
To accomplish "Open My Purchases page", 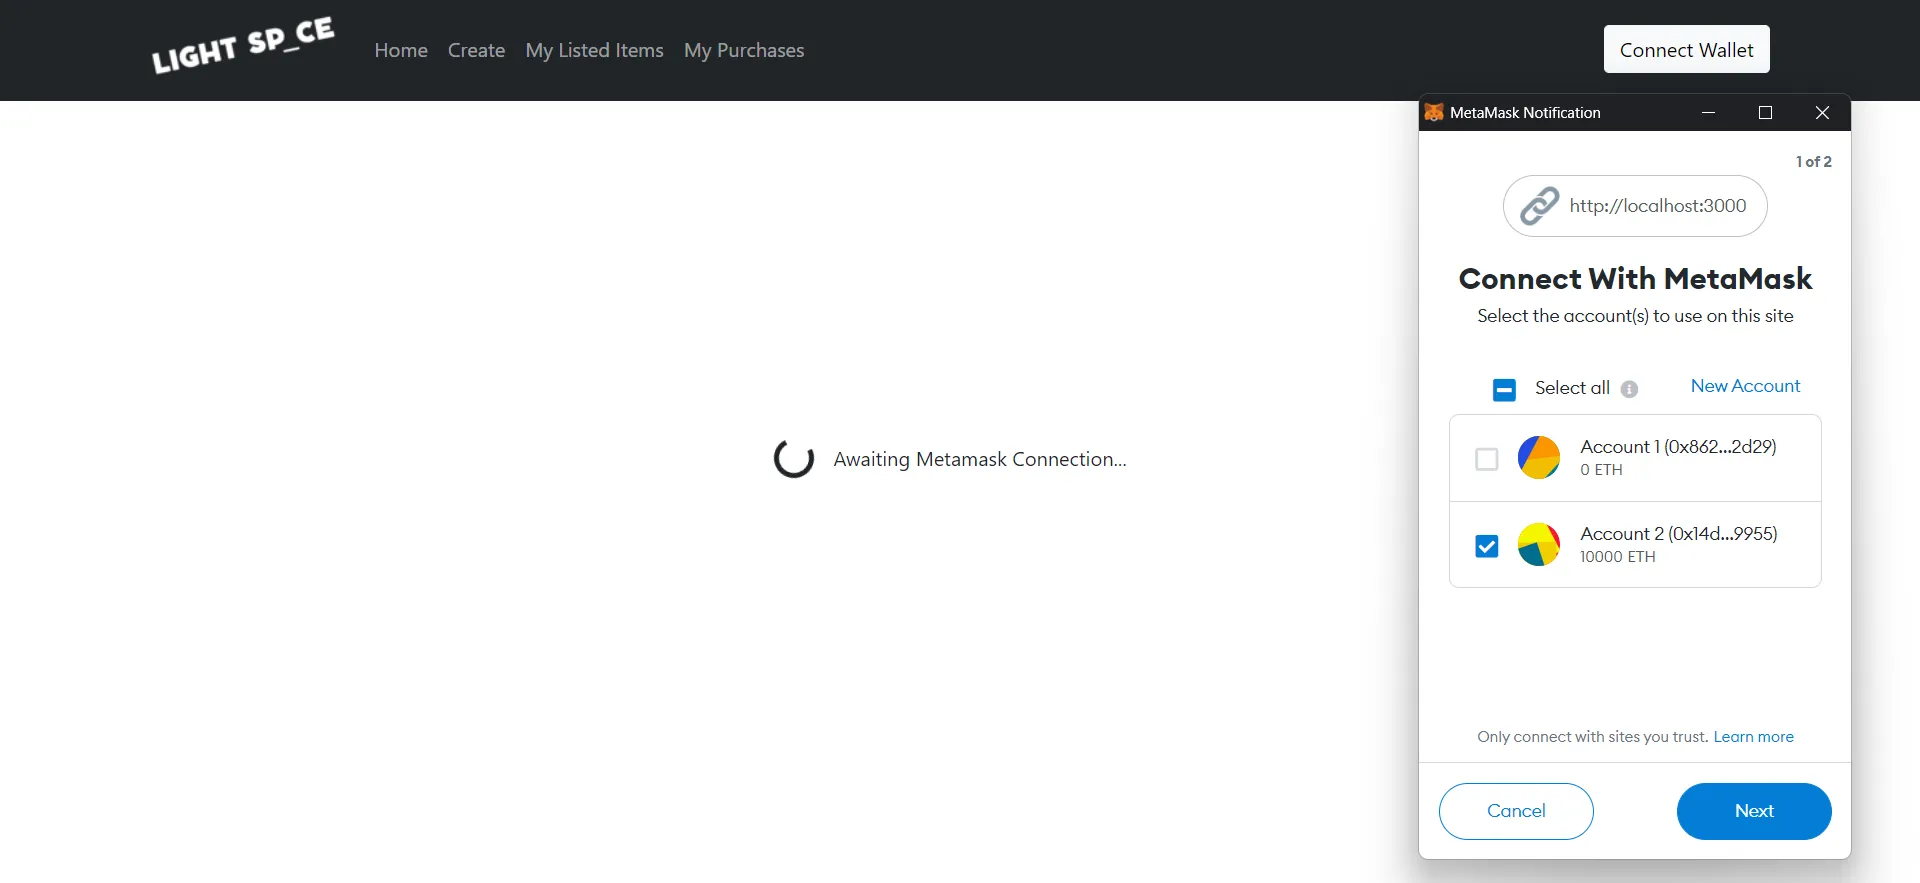I will [x=744, y=50].
